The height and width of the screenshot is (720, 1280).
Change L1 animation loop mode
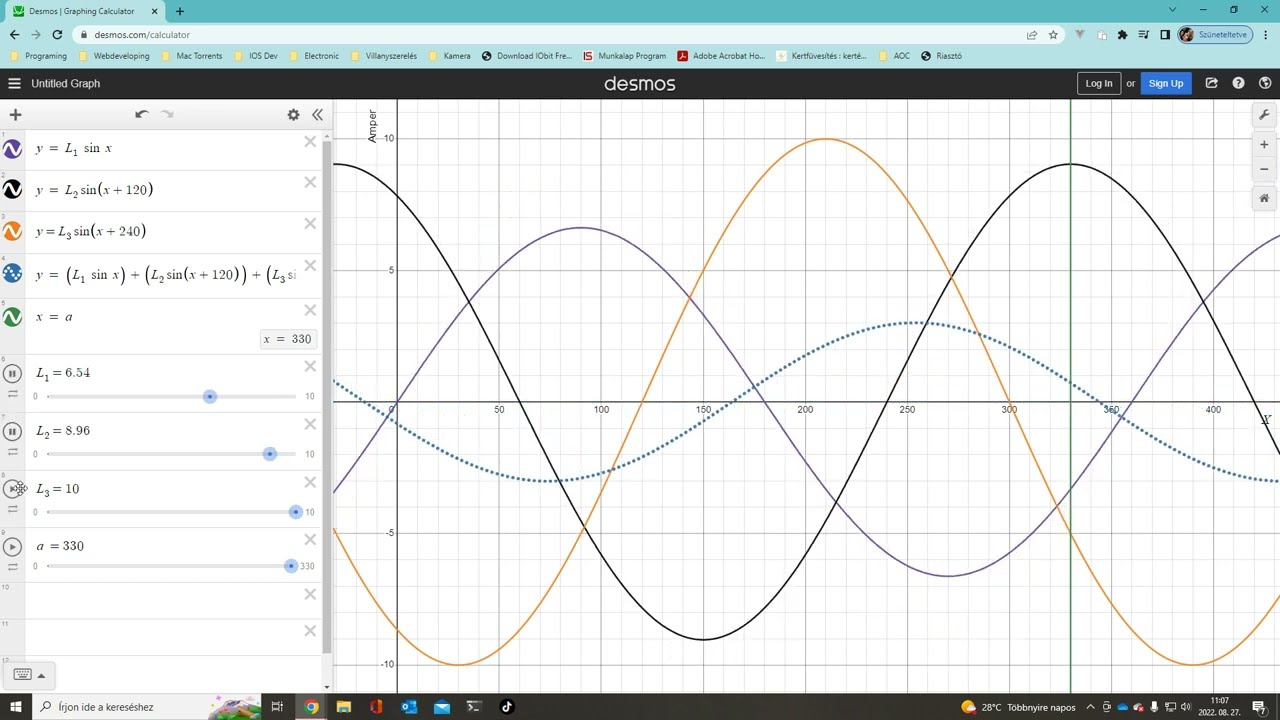click(13, 394)
